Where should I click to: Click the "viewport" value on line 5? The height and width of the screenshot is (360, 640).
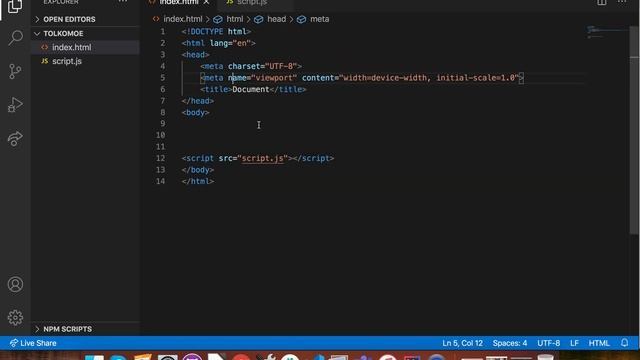[x=274, y=78]
